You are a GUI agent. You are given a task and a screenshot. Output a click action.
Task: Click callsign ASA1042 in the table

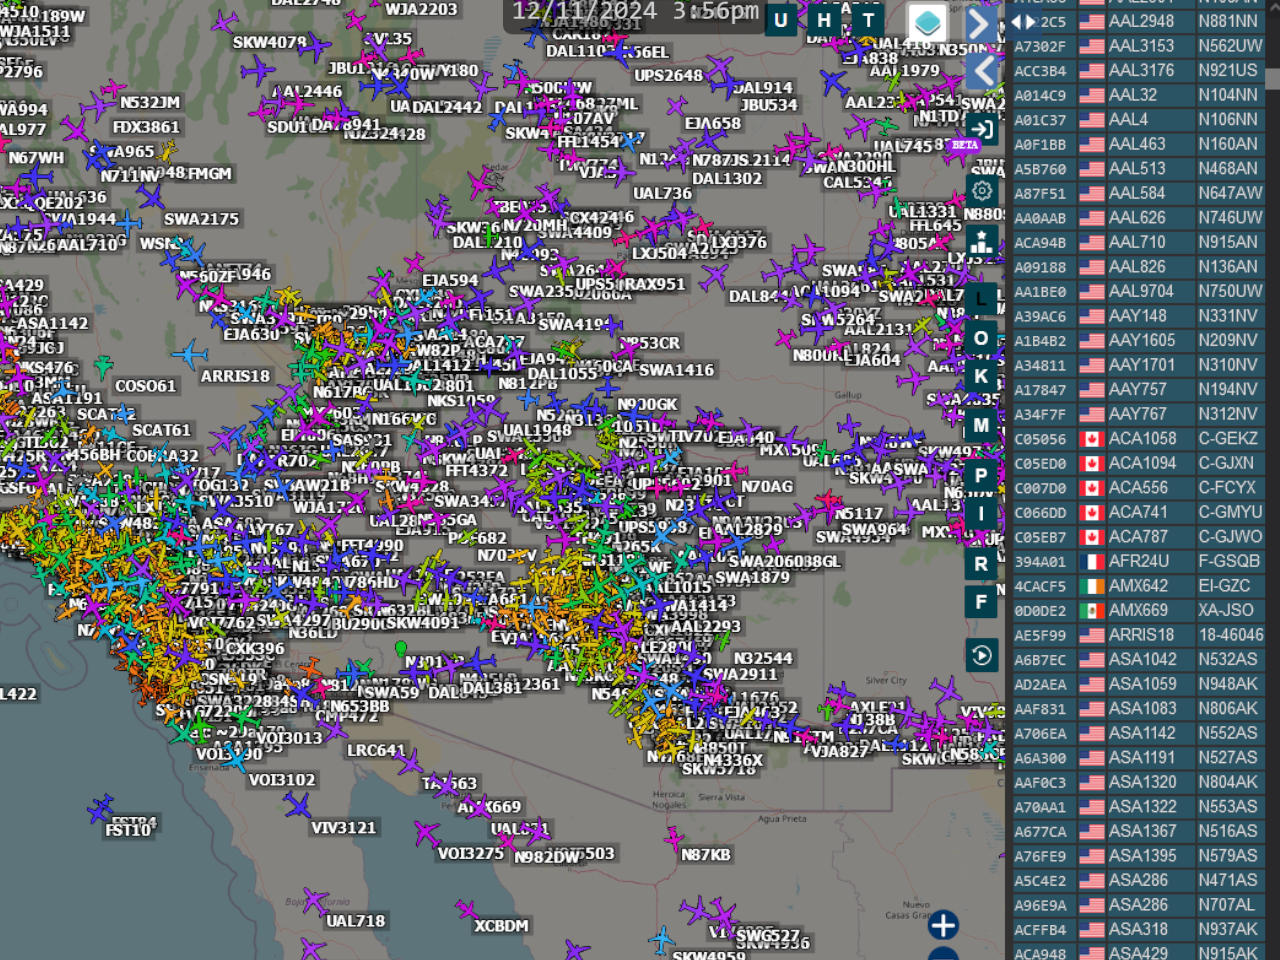pyautogui.click(x=1143, y=659)
